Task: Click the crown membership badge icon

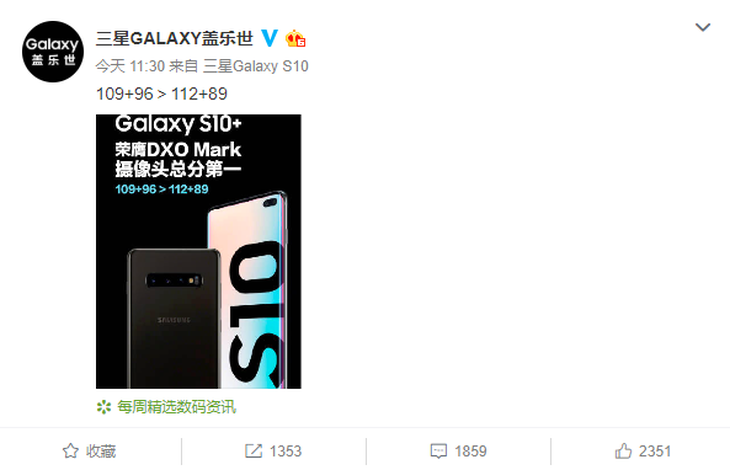Action: tap(296, 39)
